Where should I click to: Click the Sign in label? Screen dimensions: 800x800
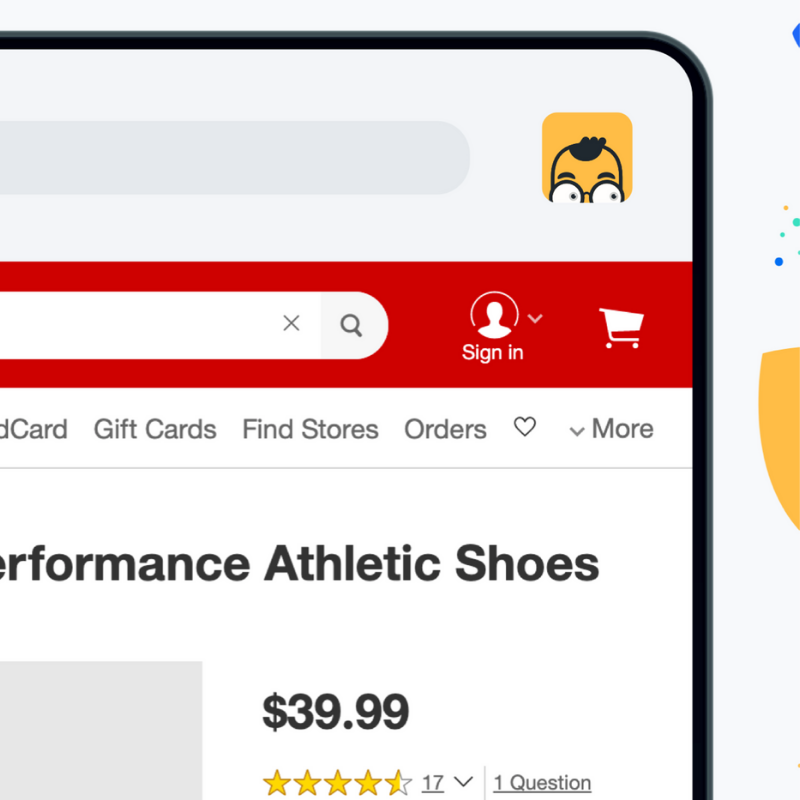[492, 353]
